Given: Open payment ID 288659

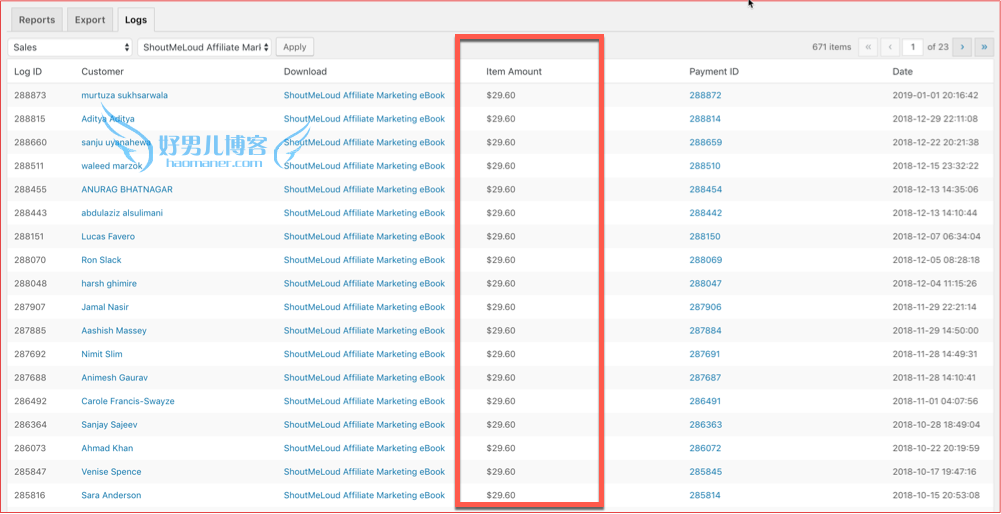Looking at the screenshot, I should [705, 142].
